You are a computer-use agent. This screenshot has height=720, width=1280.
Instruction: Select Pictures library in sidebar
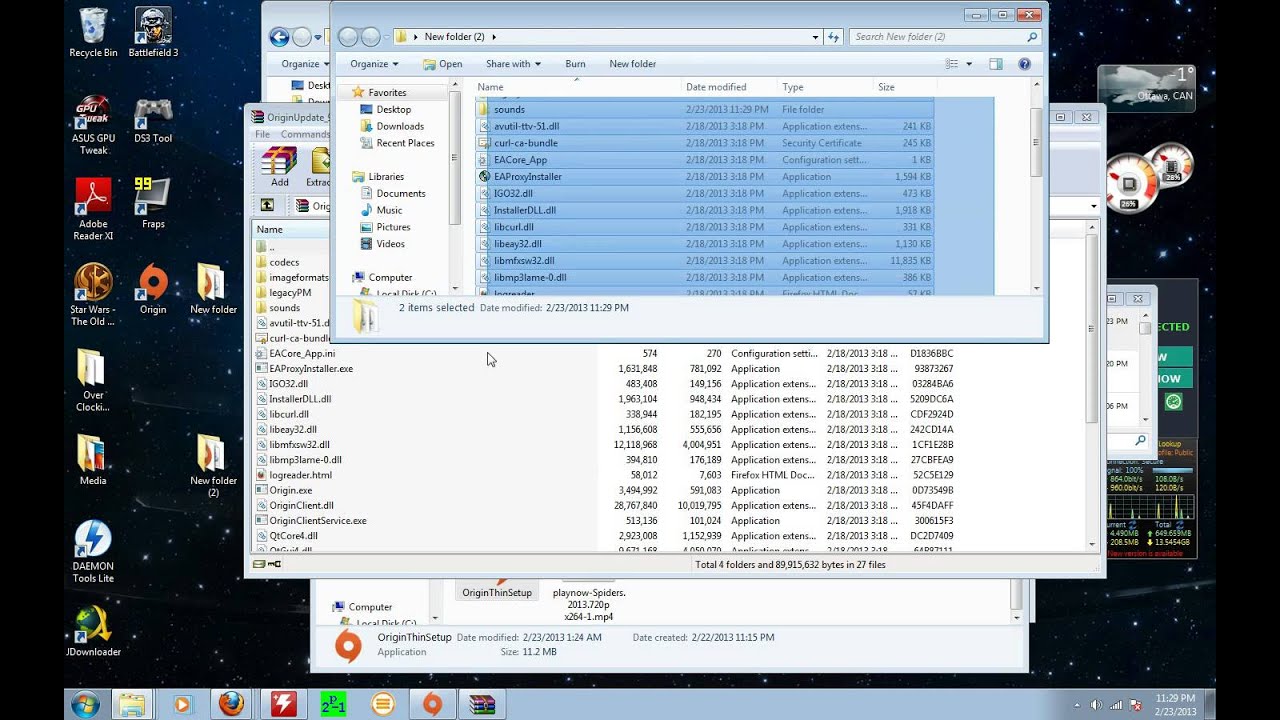[x=393, y=227]
